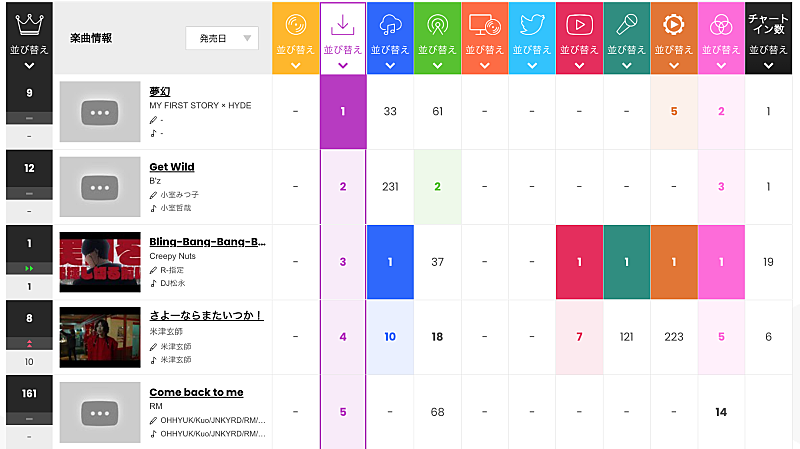Open the 発売日 dropdown
The width and height of the screenshot is (800, 449).
click(x=222, y=38)
